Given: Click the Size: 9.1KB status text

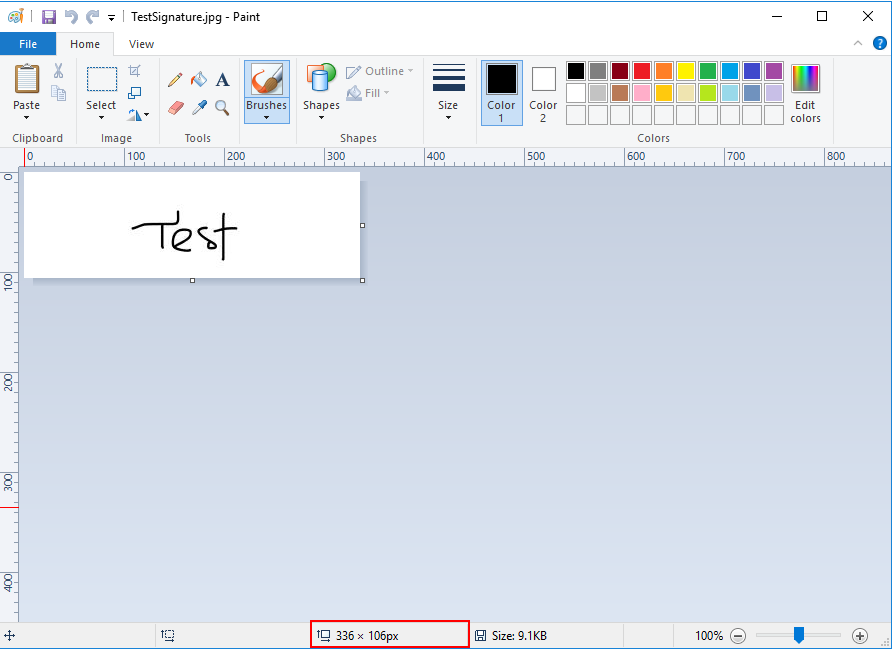Looking at the screenshot, I should (519, 636).
